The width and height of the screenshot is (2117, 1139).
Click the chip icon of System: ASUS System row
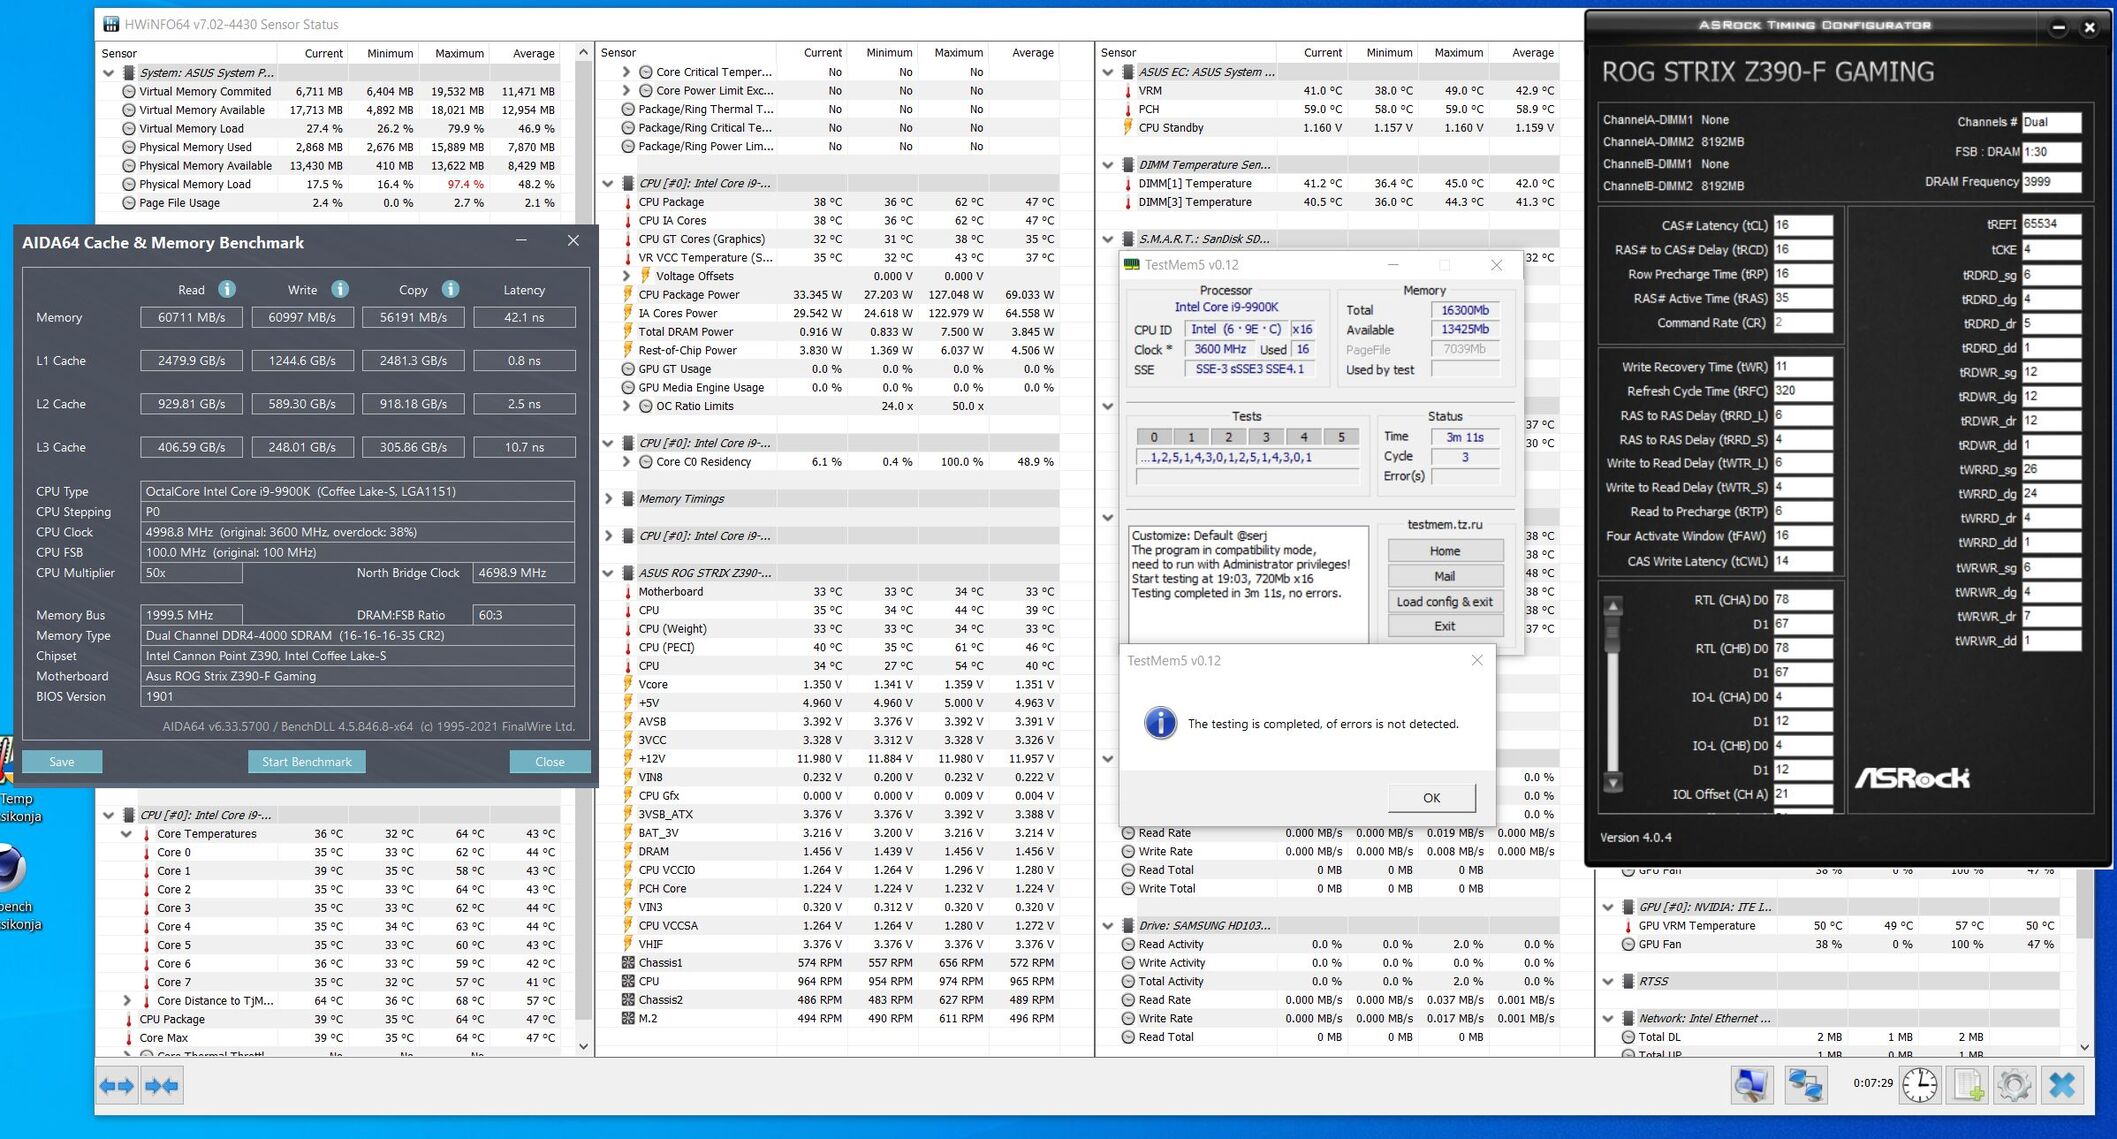click(129, 73)
